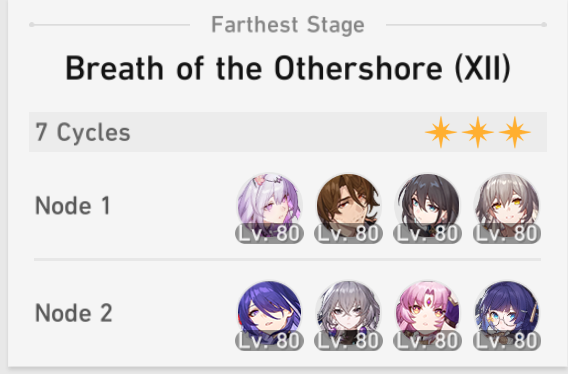Select the 7 Cycles result row
568x374 pixels.
point(288,132)
